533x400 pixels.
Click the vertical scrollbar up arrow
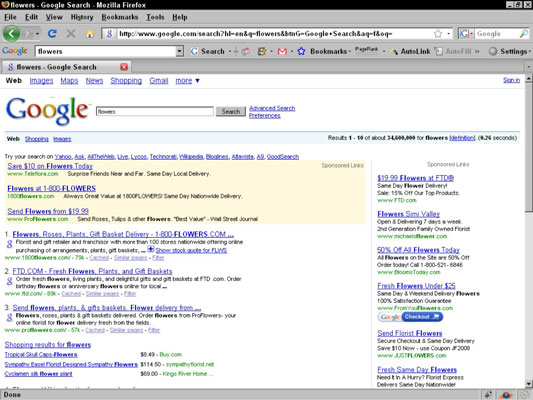529,79
